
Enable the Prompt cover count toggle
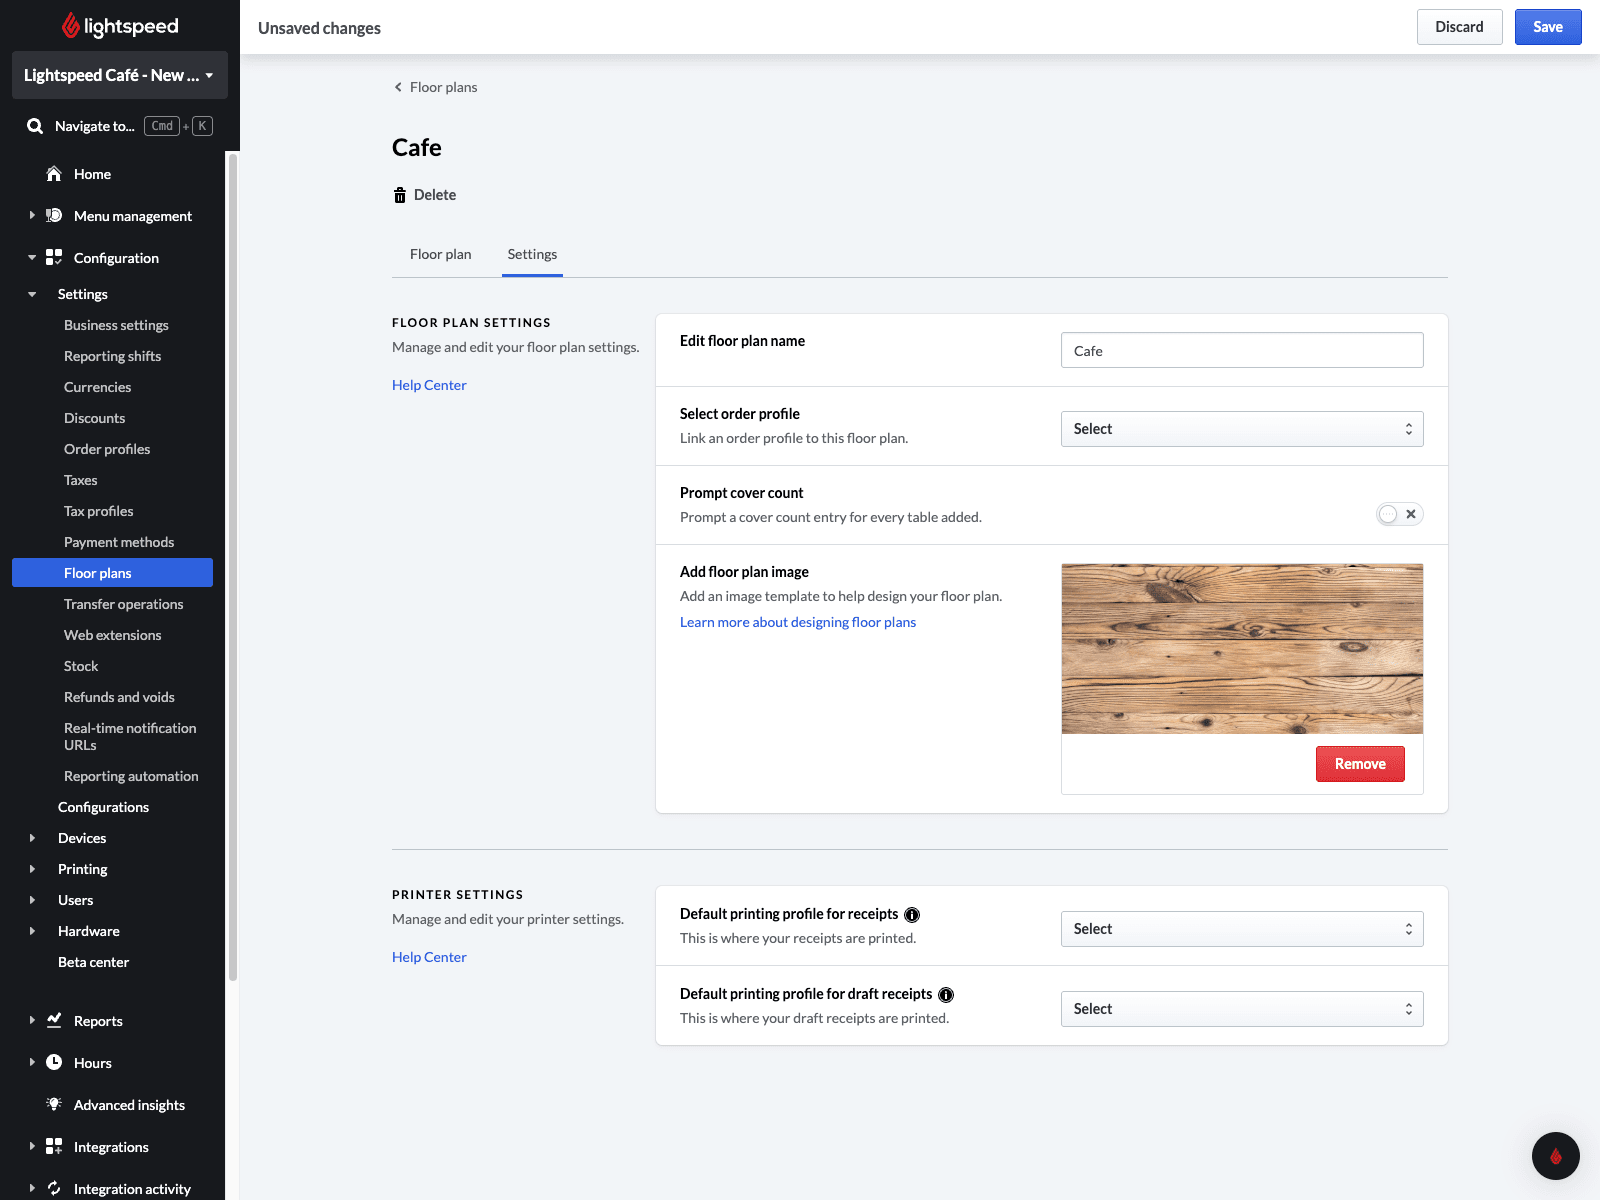[x=1399, y=514]
